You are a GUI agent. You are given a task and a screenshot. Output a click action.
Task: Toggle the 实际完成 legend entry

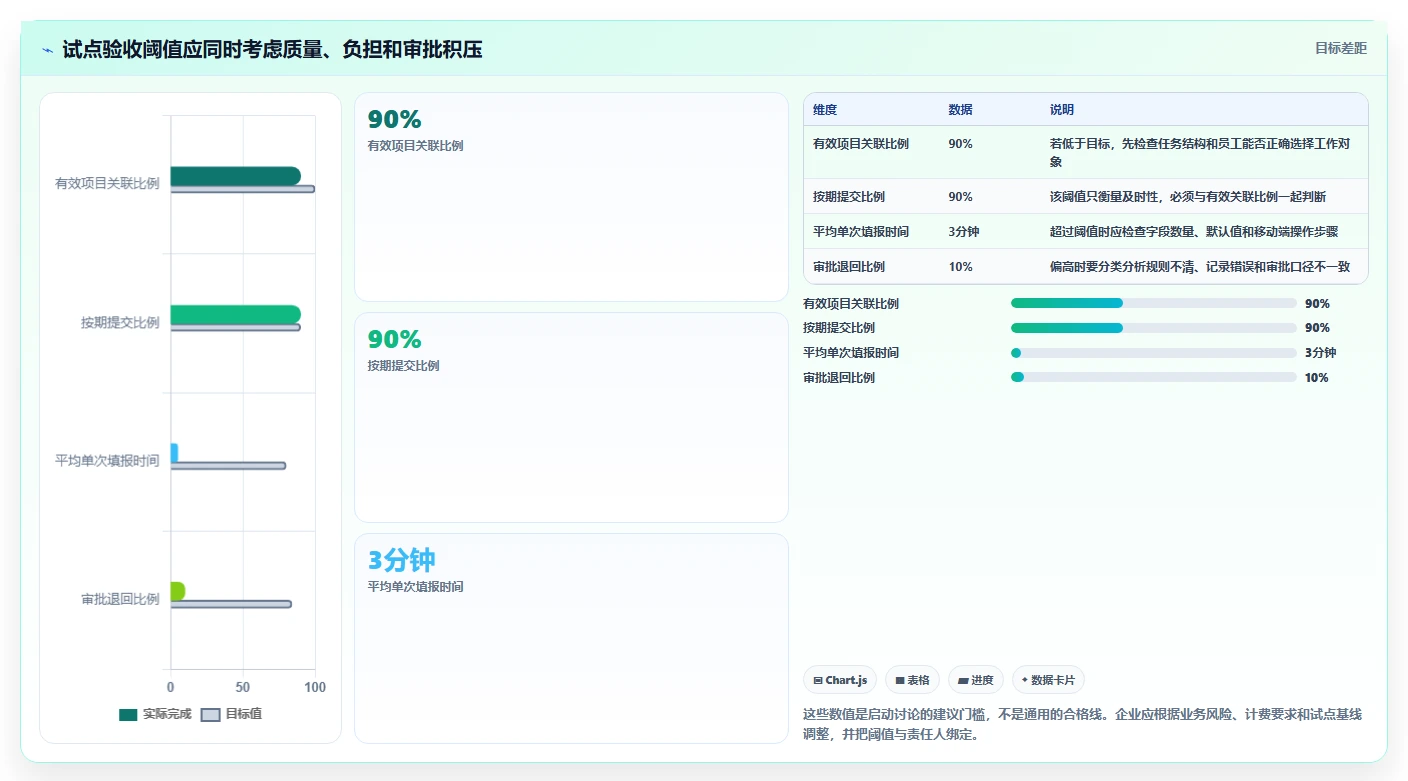coord(155,714)
